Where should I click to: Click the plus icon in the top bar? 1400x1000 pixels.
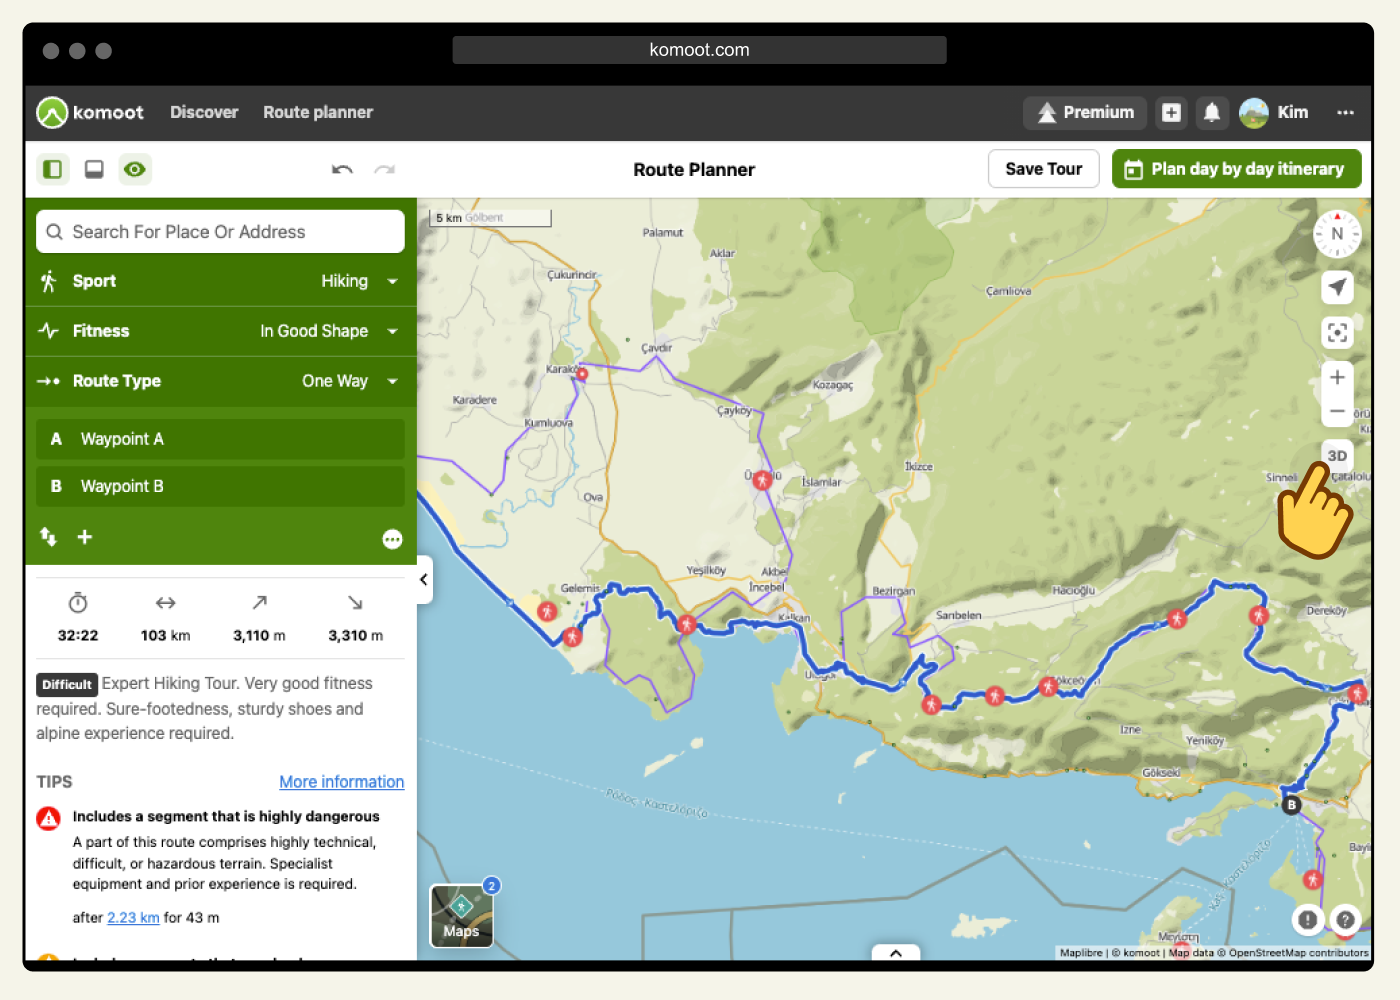(1171, 112)
